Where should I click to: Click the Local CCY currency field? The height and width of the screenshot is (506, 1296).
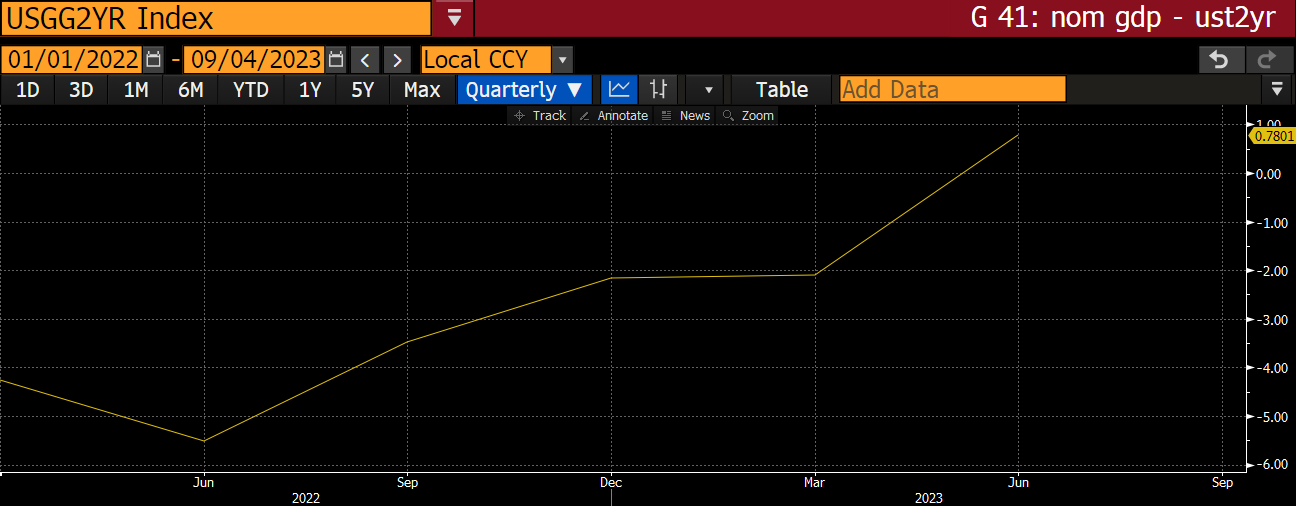coord(487,59)
